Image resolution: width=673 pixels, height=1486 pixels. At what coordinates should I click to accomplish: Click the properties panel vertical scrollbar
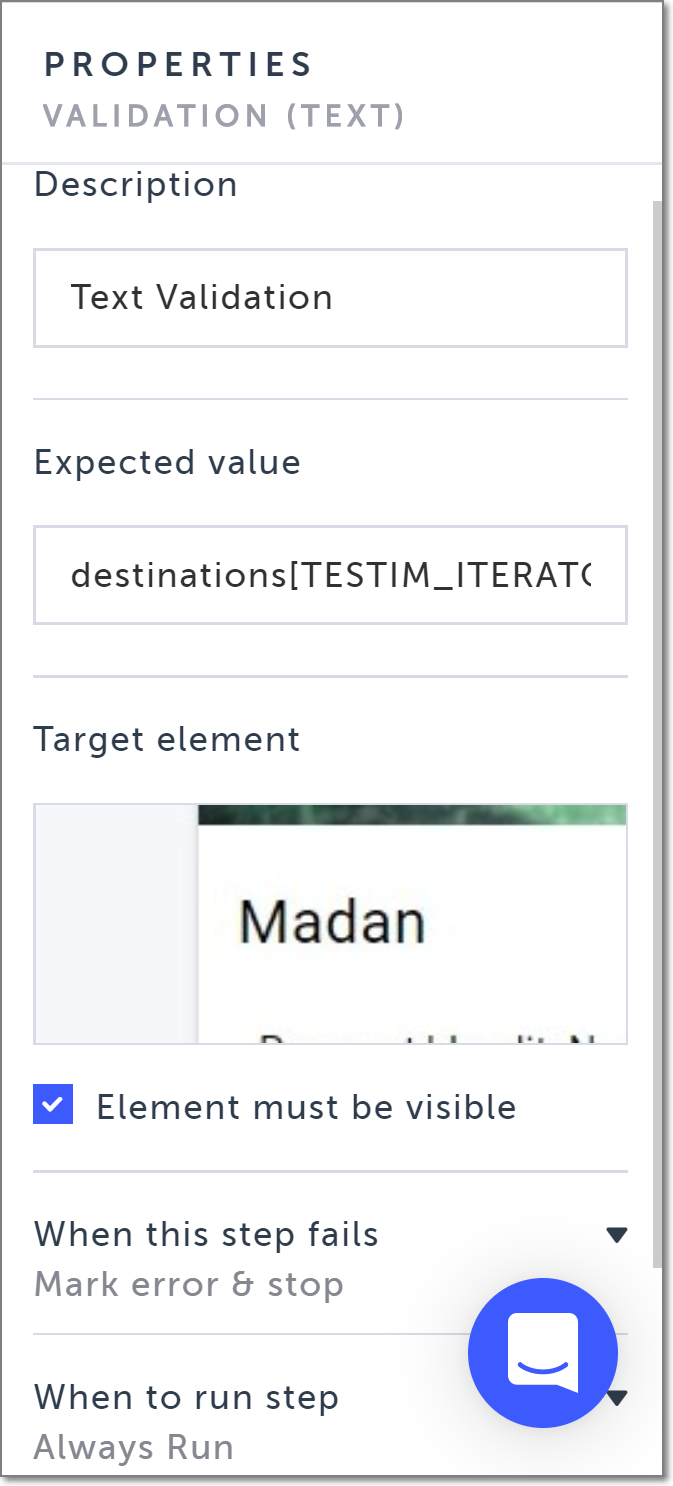[657, 700]
